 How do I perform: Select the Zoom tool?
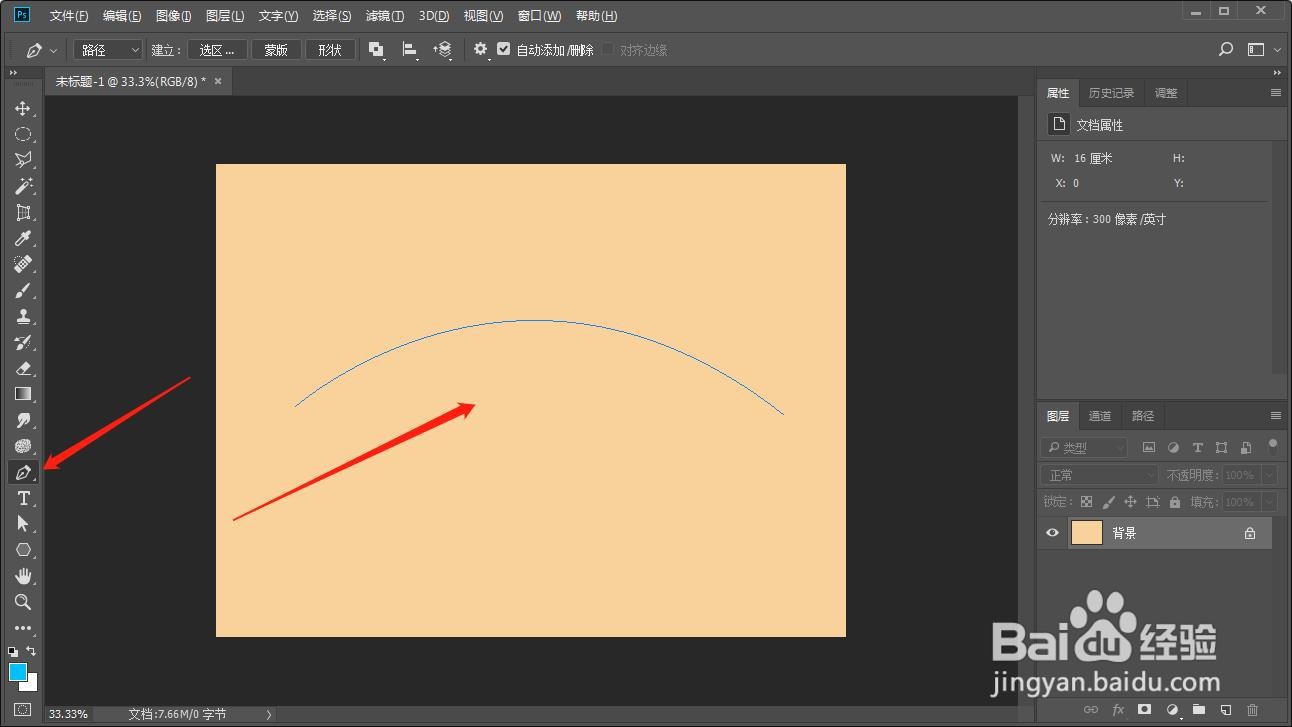(23, 602)
